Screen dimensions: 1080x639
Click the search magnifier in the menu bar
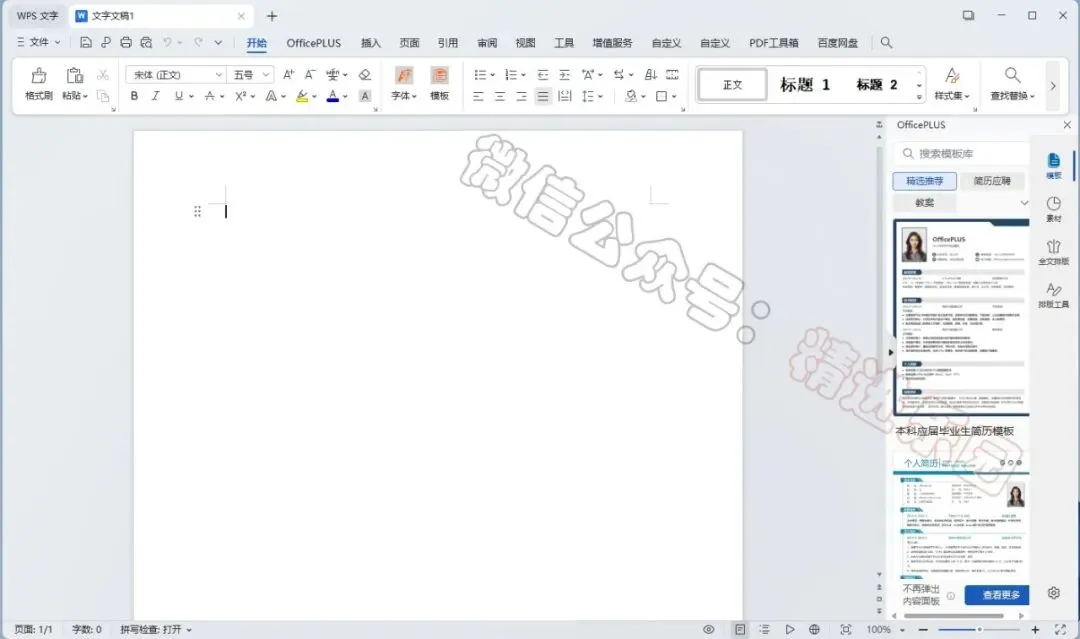pyautogui.click(x=886, y=43)
